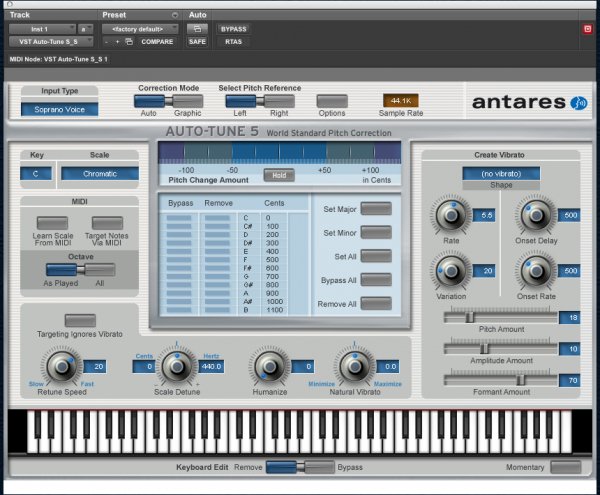Click the SAFE button
600x495 pixels.
pos(197,41)
